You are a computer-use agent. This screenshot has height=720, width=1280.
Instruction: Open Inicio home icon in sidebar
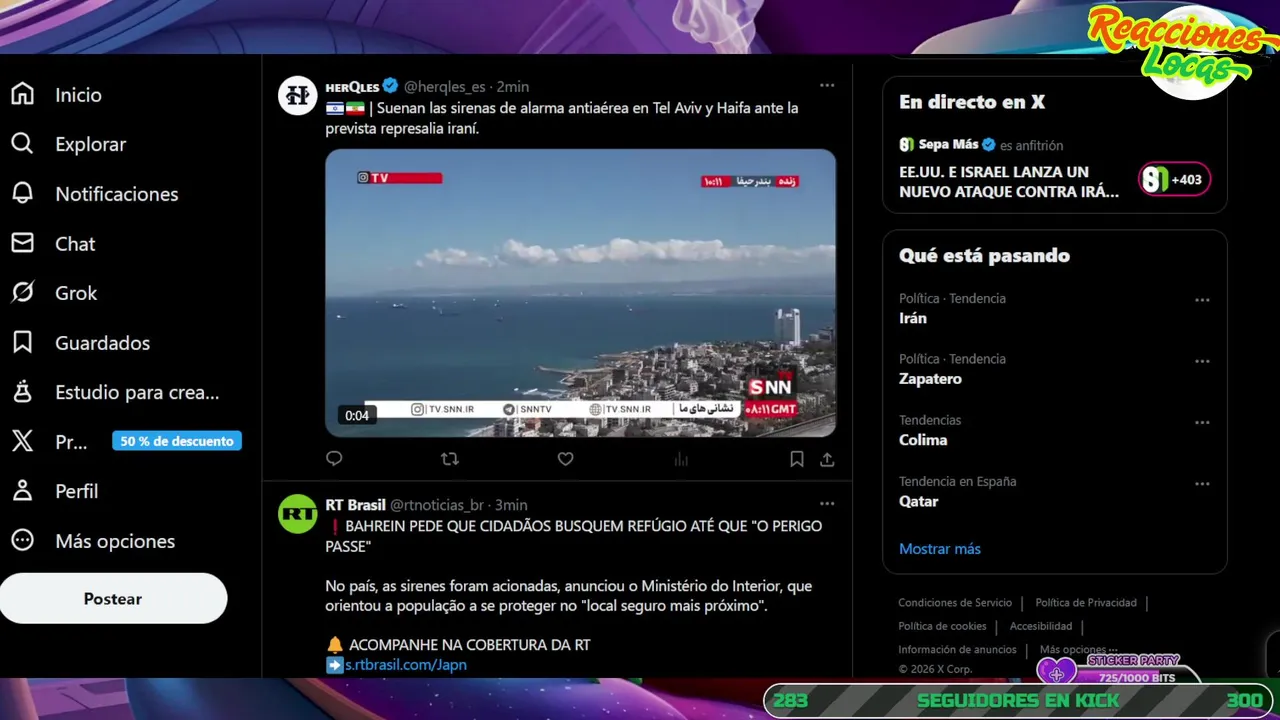[x=22, y=94]
